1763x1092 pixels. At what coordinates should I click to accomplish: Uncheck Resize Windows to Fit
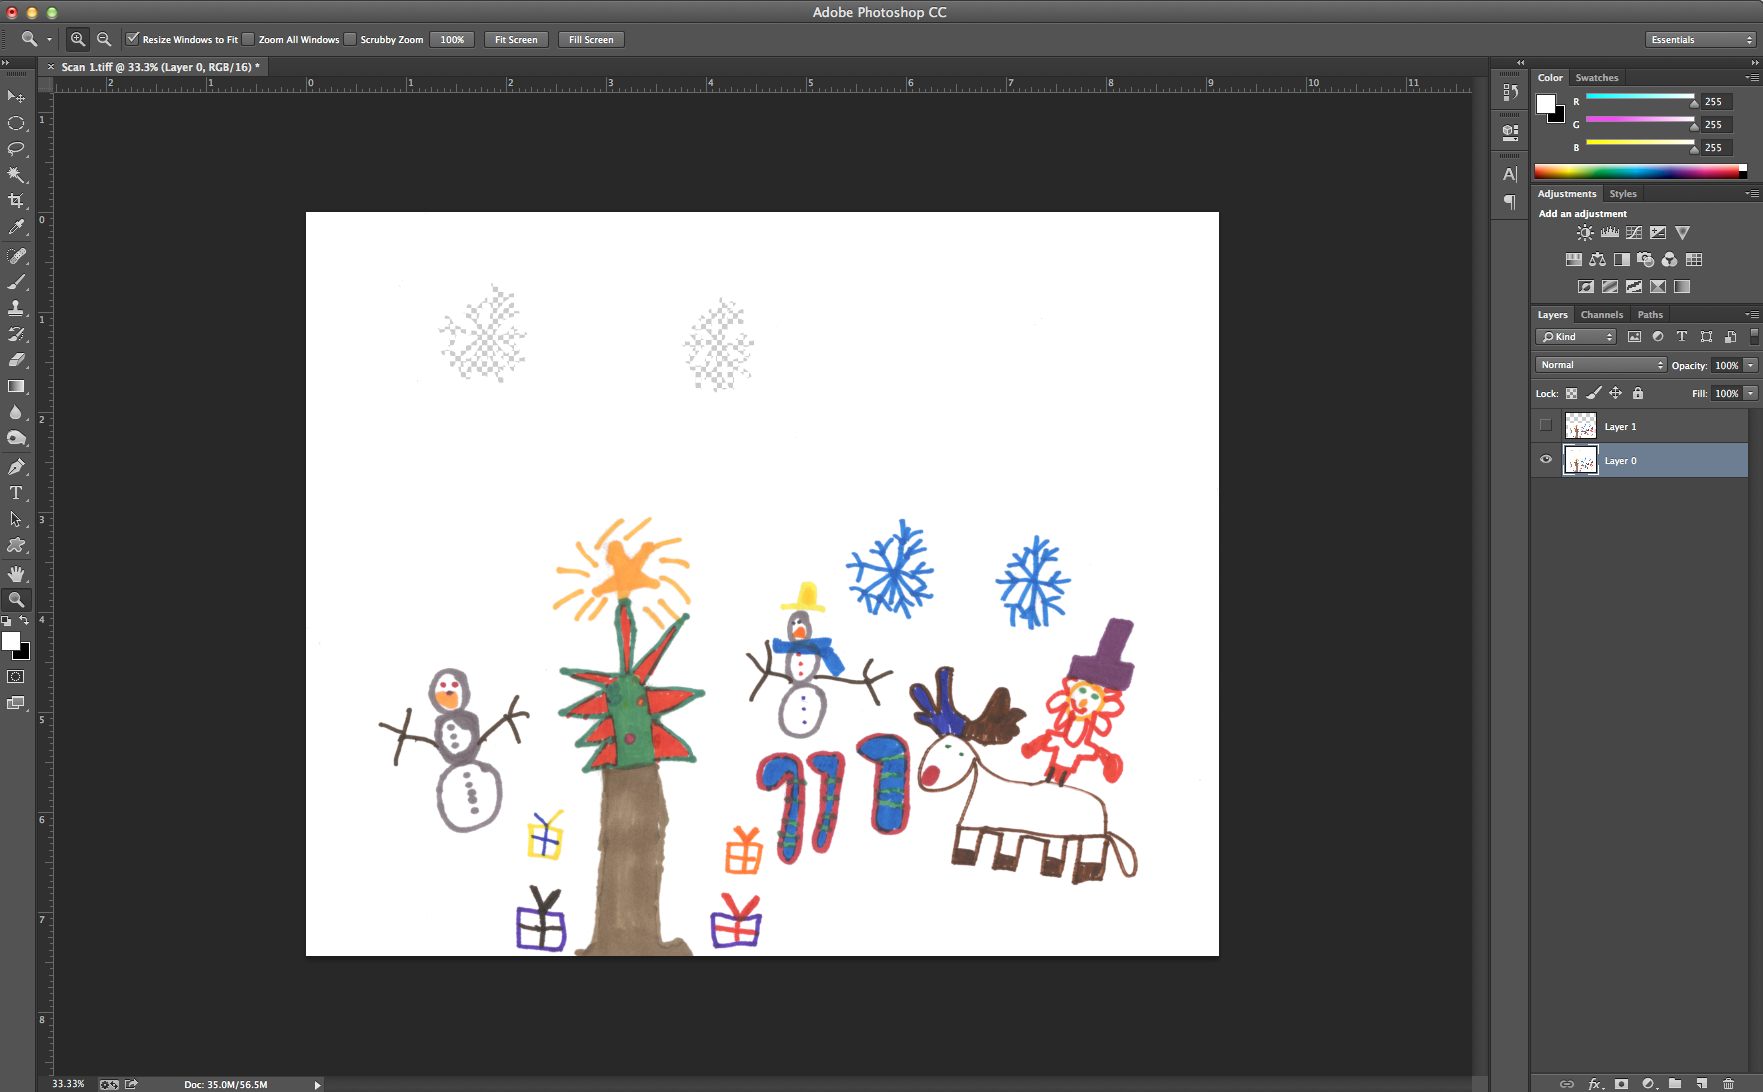point(132,39)
